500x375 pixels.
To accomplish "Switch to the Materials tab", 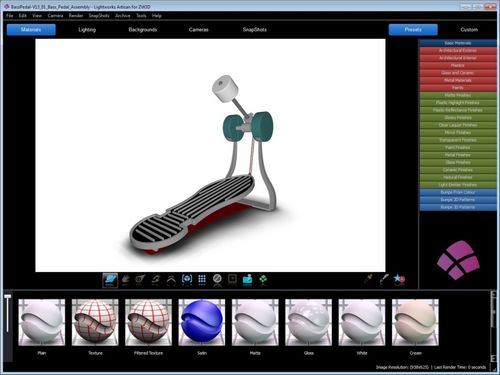I will 31,30.
